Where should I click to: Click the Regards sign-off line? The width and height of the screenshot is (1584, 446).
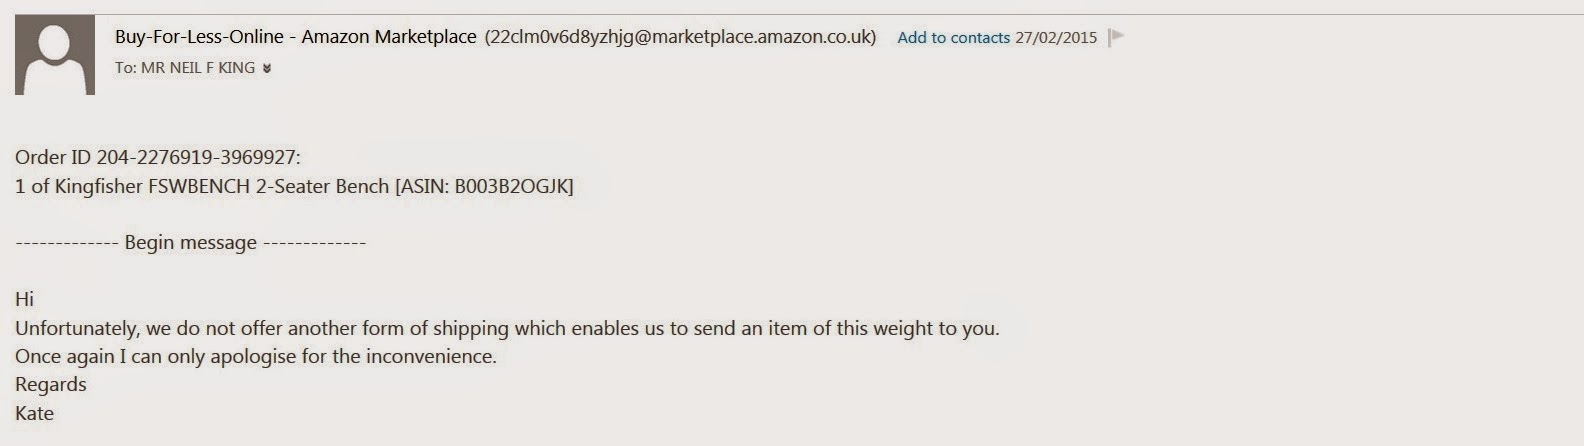[51, 385]
